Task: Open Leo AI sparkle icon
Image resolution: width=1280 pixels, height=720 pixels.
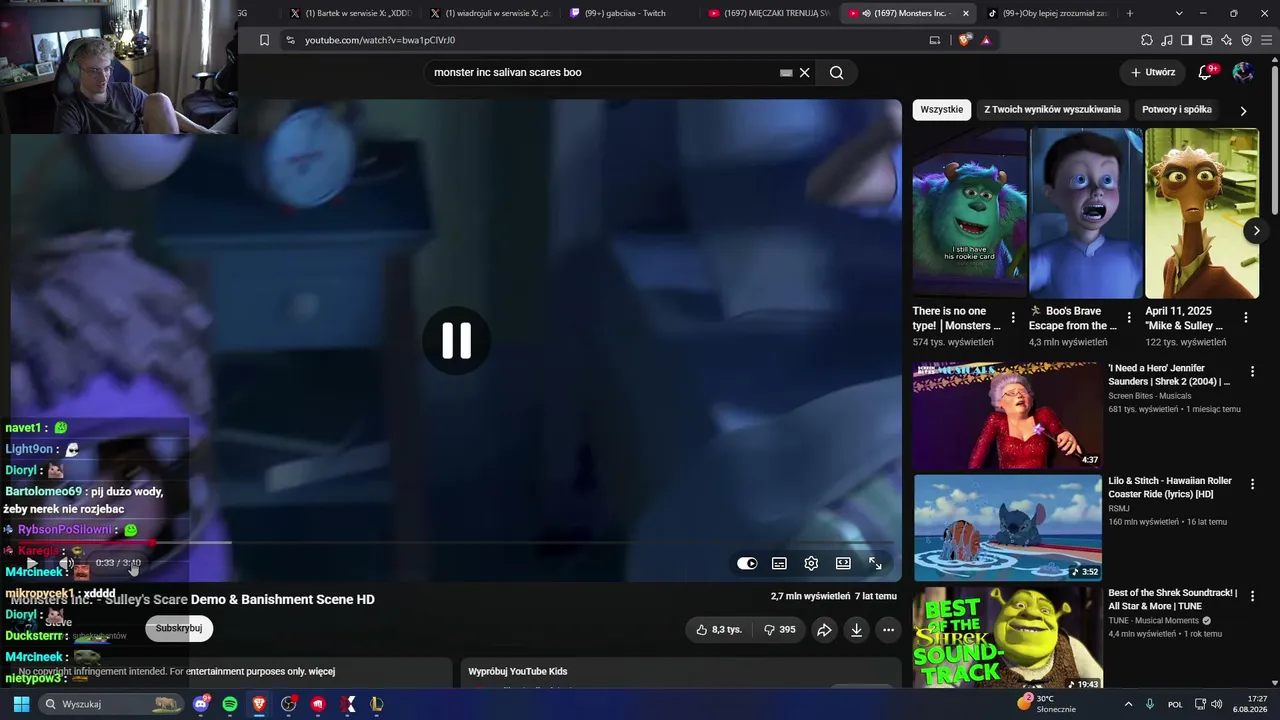Action: click(1226, 40)
